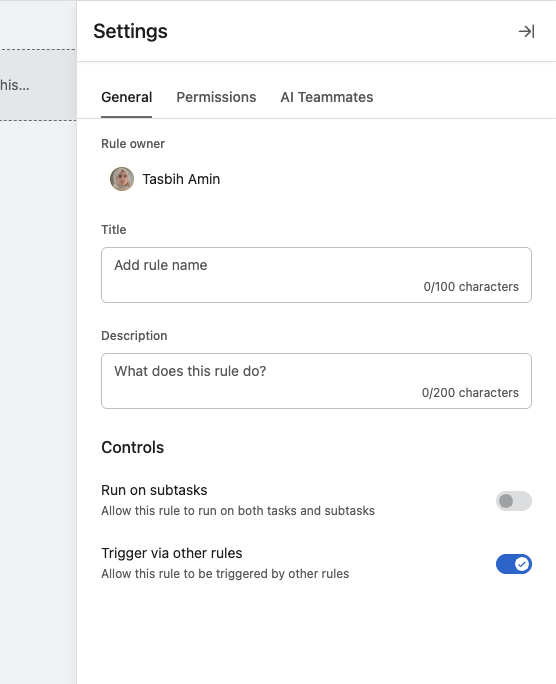Image resolution: width=556 pixels, height=684 pixels.
Task: Click Tasbih Amin's avatar picture
Action: [x=122, y=179]
